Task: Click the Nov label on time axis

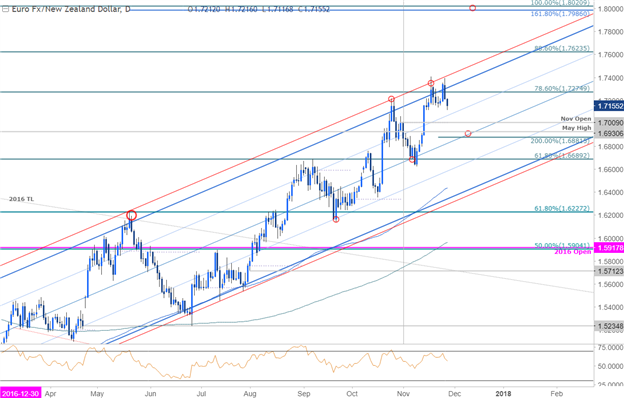Action: point(403,394)
